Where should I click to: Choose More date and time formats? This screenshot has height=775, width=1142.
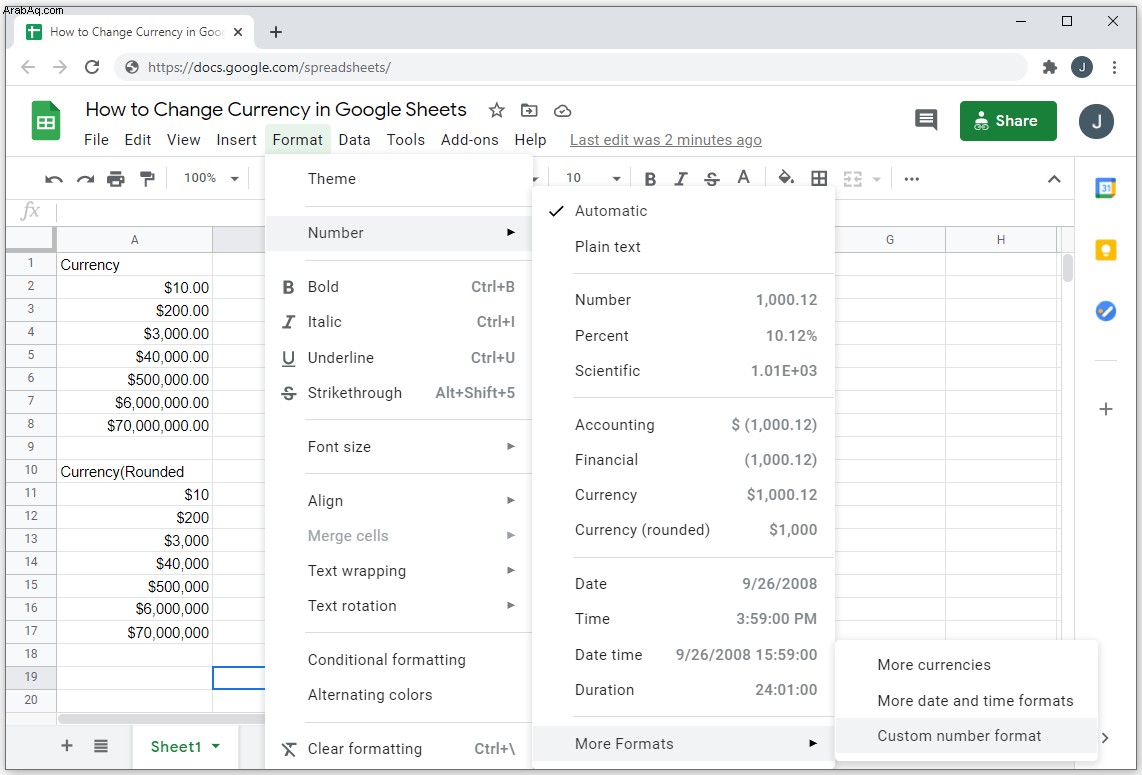[966, 700]
